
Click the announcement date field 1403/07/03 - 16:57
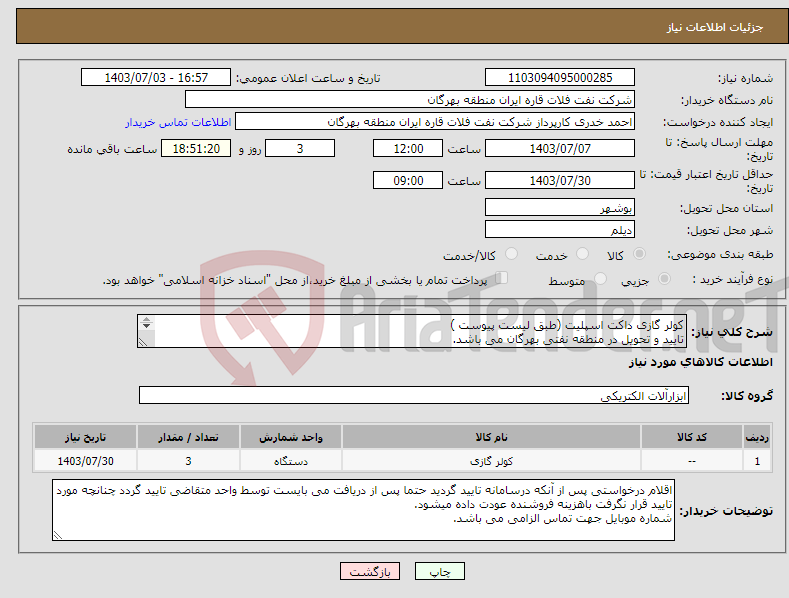tap(155, 78)
